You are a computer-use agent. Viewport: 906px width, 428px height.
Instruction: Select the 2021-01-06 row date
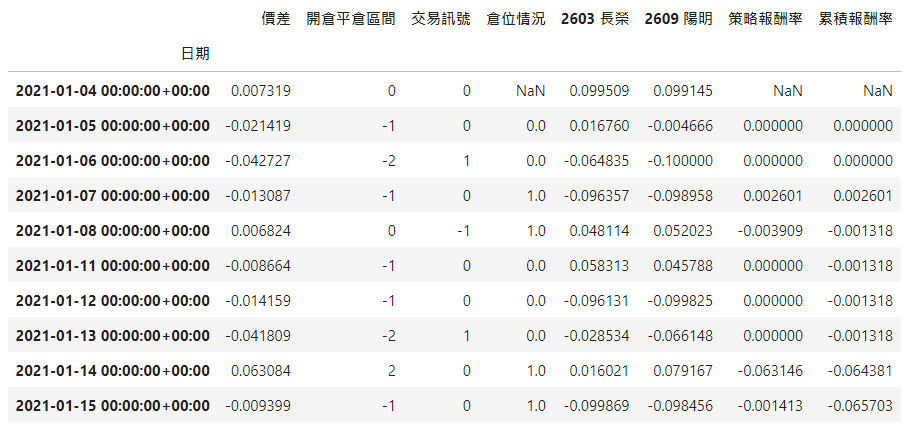(x=113, y=161)
